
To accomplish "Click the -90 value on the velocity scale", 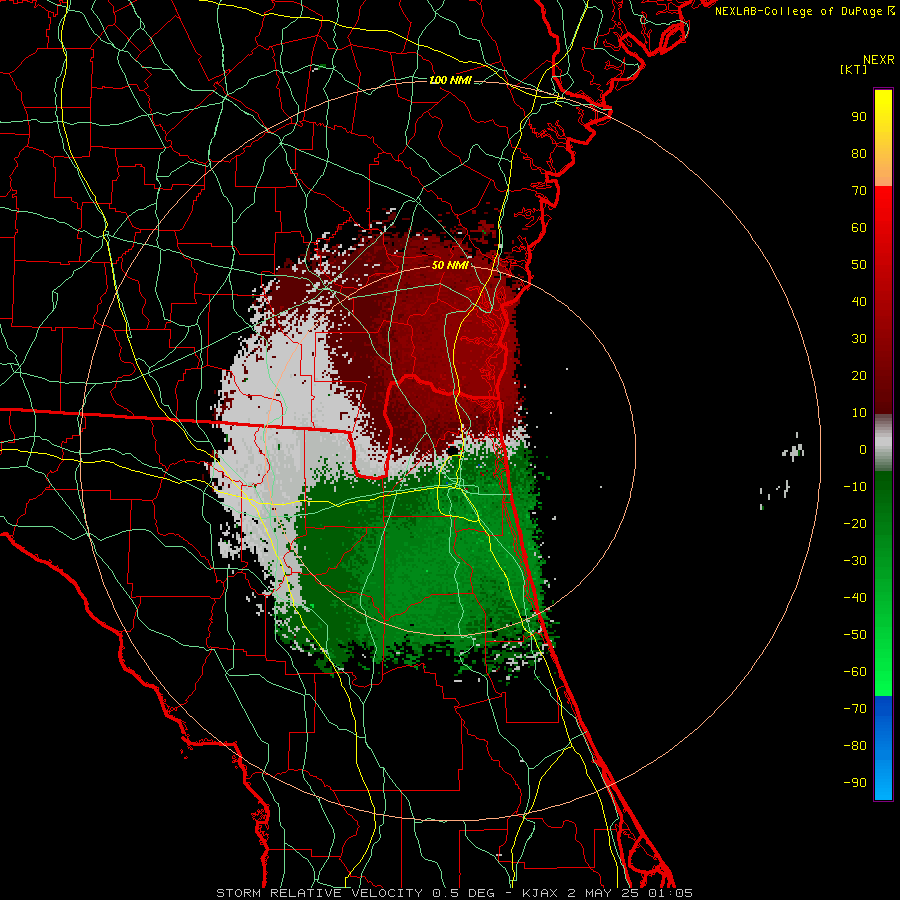I will tap(855, 782).
